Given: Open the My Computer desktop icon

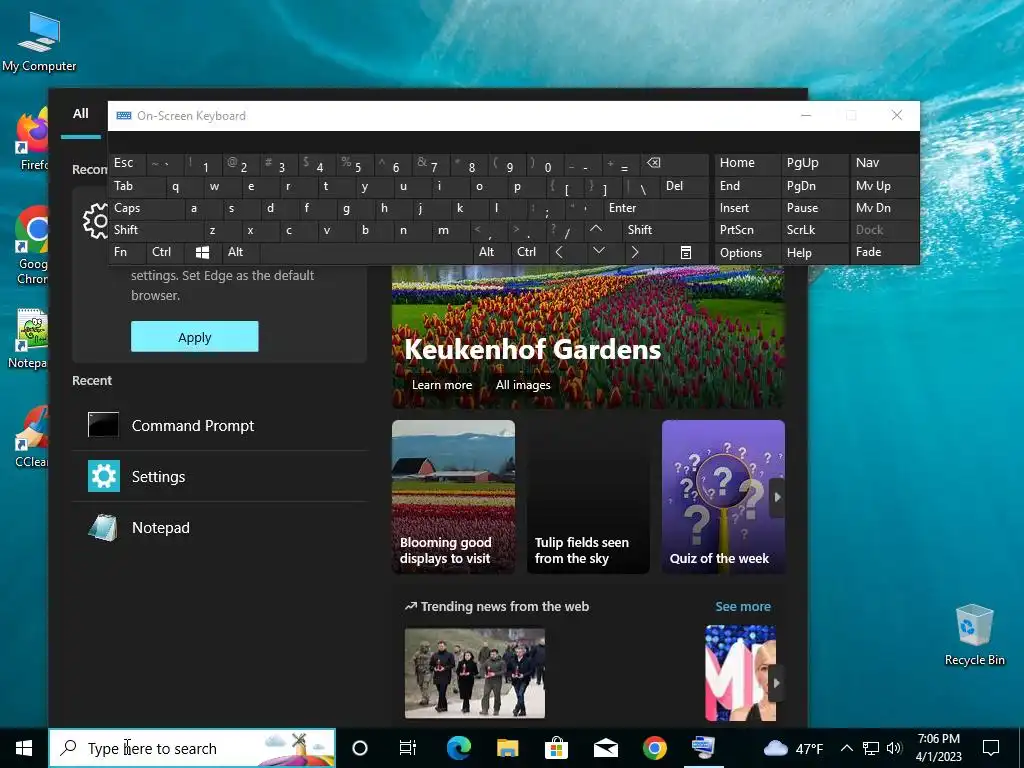Looking at the screenshot, I should tap(39, 42).
